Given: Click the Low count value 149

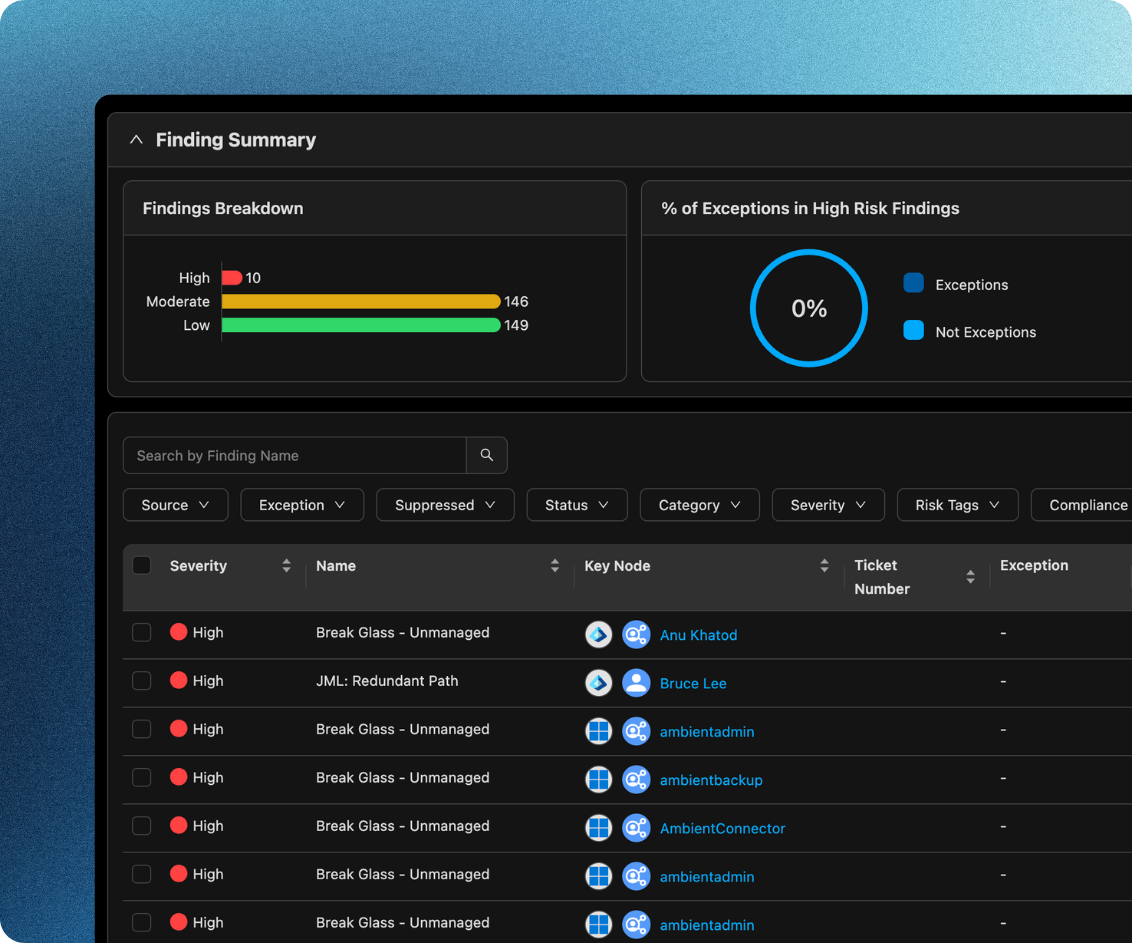Looking at the screenshot, I should tap(516, 326).
